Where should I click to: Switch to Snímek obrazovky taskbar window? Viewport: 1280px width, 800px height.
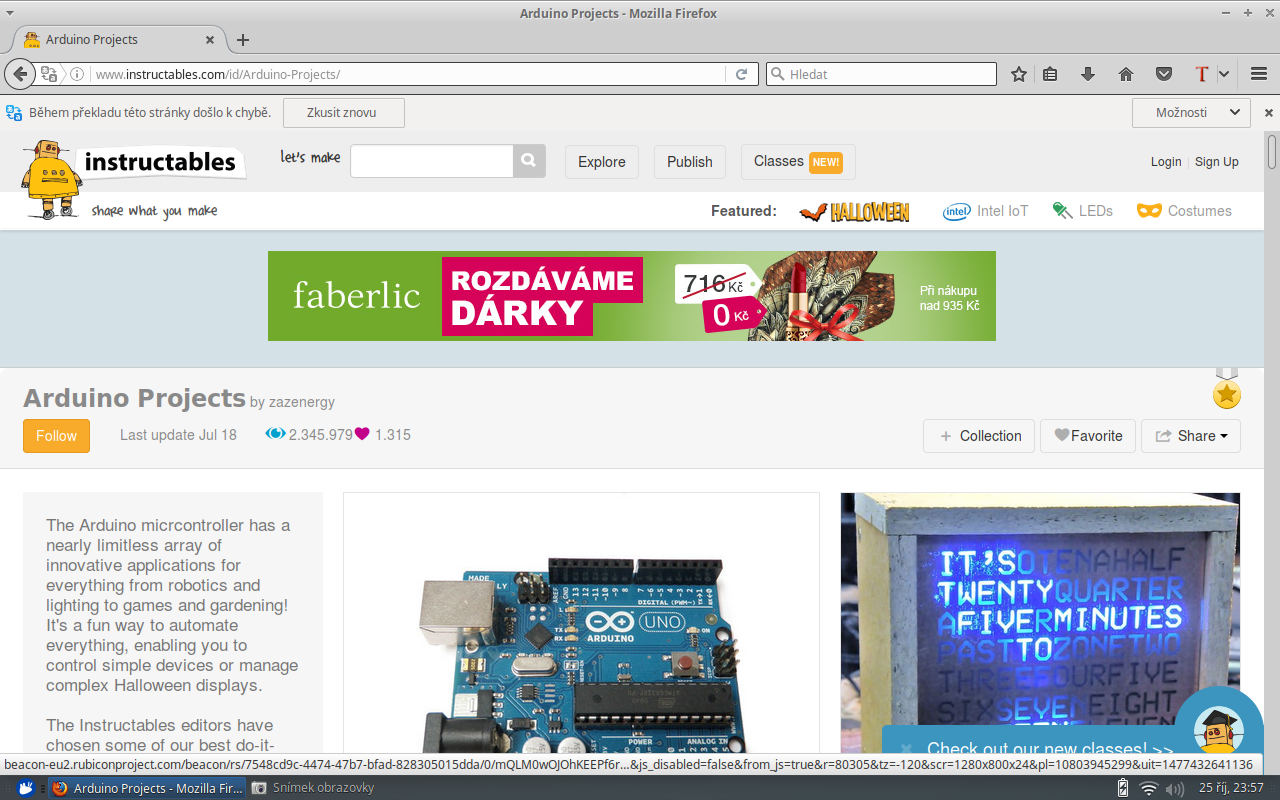click(x=313, y=788)
